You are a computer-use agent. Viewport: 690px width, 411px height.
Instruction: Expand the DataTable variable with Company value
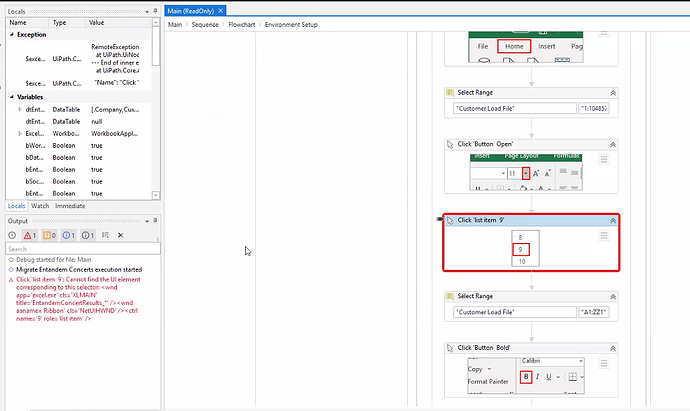[20, 109]
